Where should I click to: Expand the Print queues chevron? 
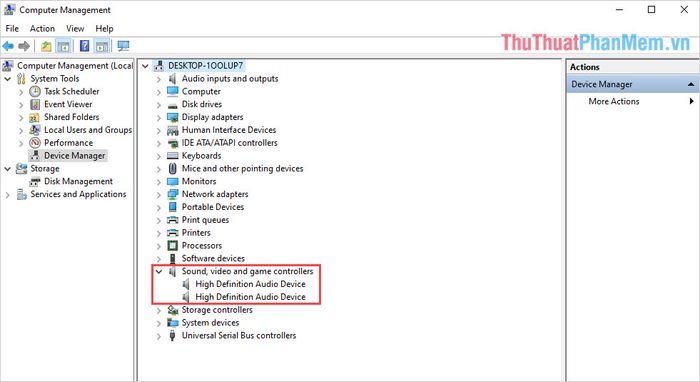coord(158,220)
